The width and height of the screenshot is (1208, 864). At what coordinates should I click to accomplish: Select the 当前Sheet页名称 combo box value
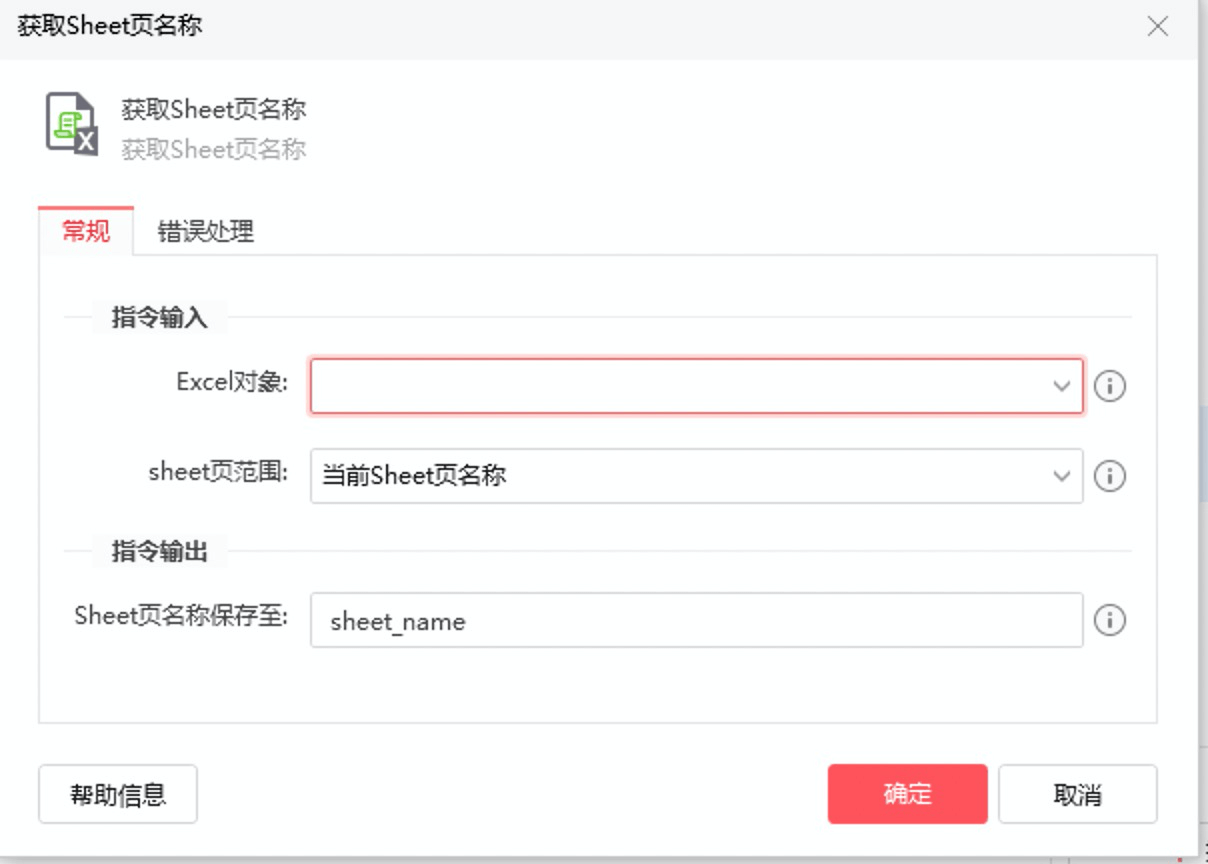(x=697, y=476)
